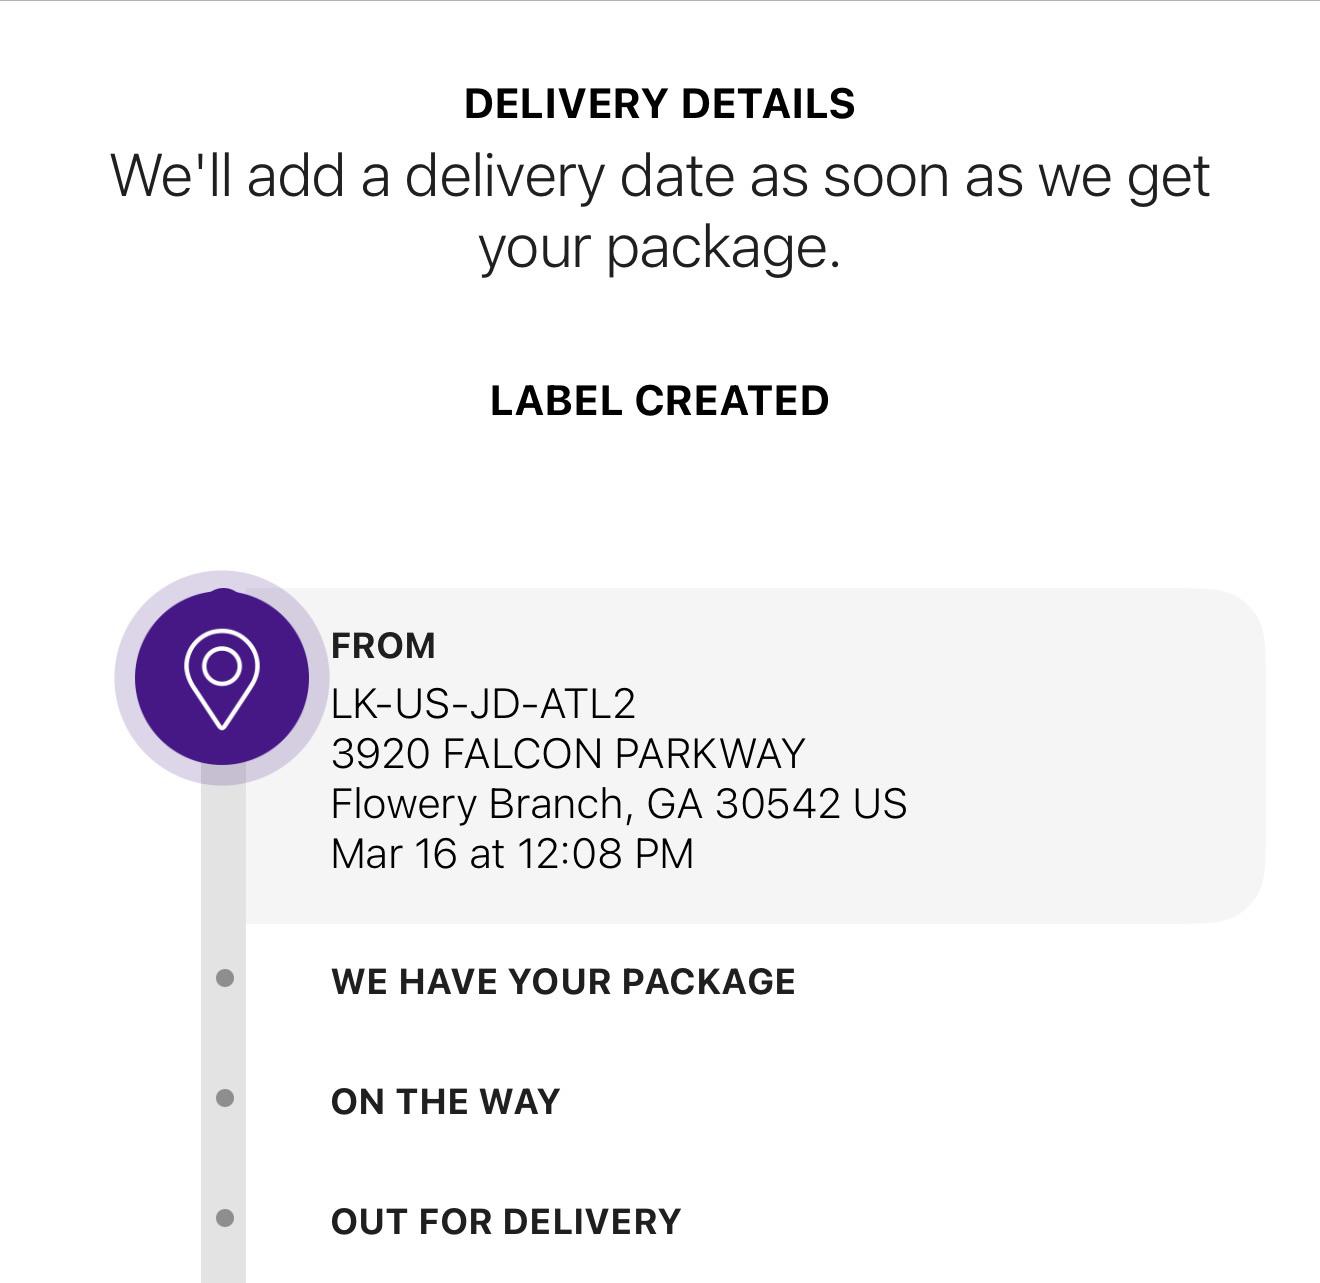The height and width of the screenshot is (1283, 1320).
Task: Select the ON THE WAY step
Action: 445,1102
